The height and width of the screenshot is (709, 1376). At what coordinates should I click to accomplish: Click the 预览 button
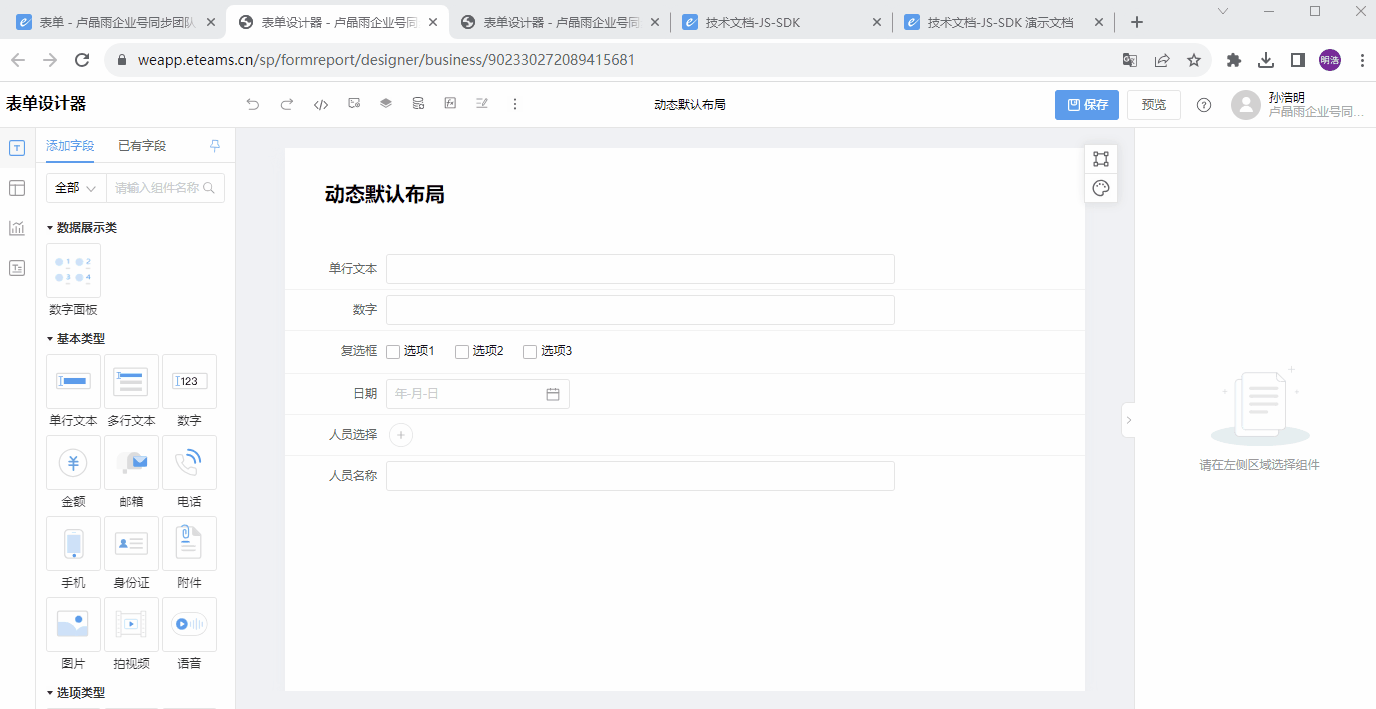tap(1153, 105)
